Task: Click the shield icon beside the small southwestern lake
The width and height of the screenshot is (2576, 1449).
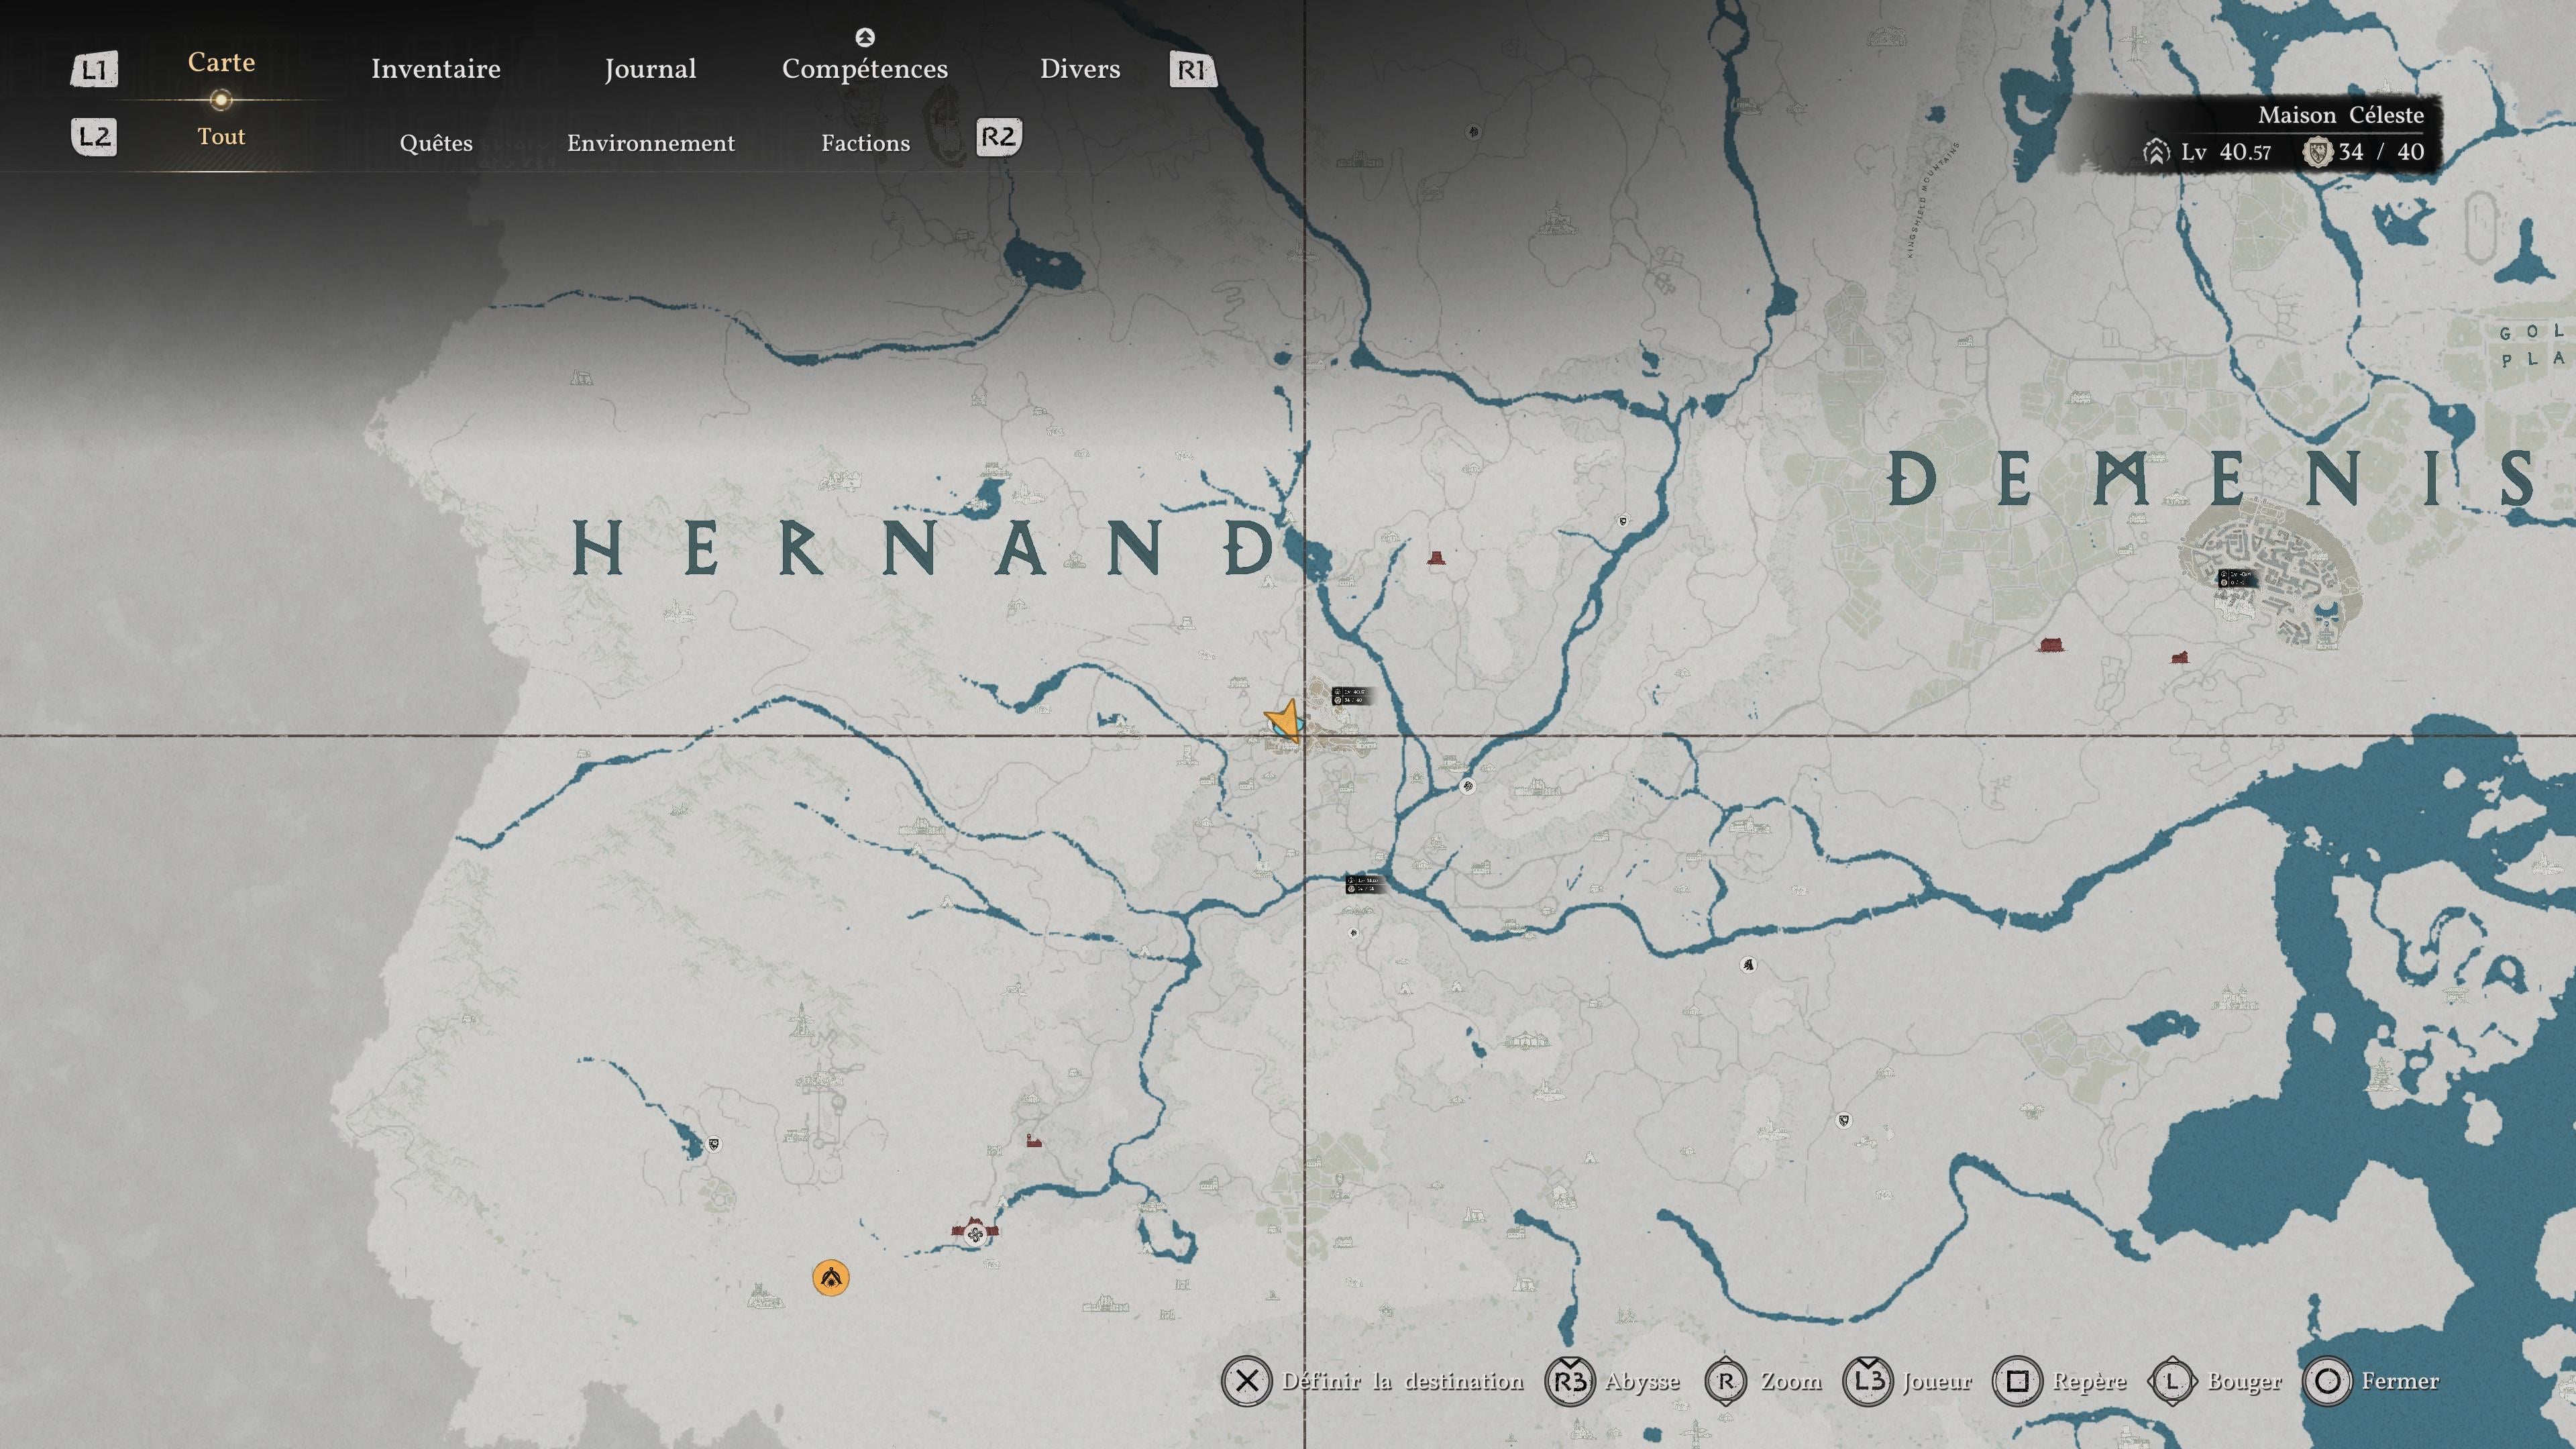Action: (714, 1144)
